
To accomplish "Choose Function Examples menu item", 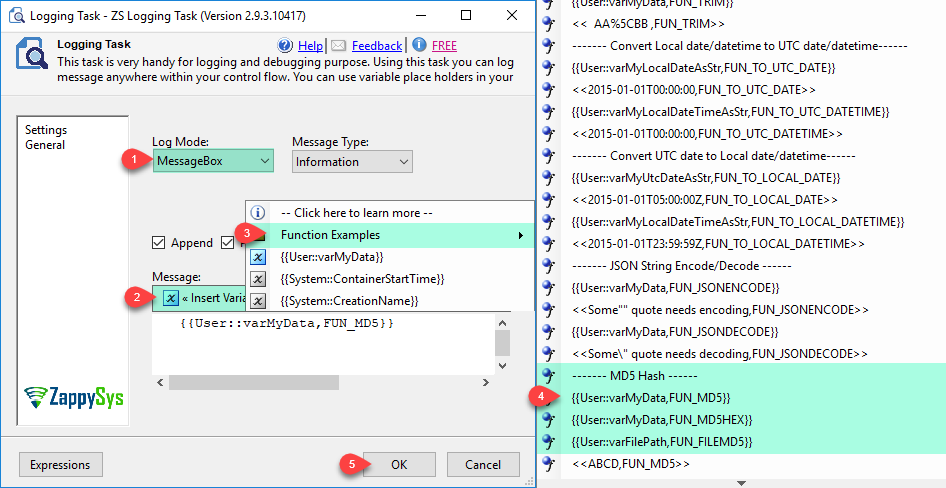I will [x=390, y=235].
